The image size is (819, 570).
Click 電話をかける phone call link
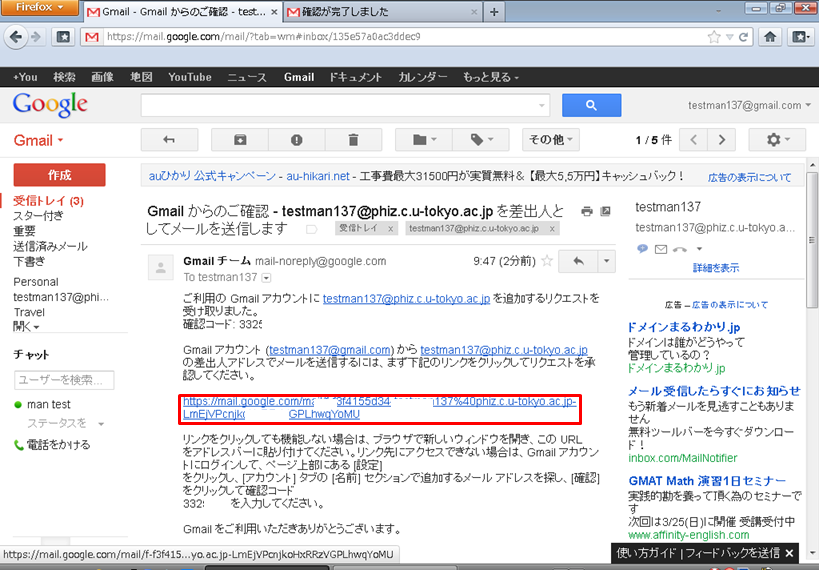[x=52, y=445]
